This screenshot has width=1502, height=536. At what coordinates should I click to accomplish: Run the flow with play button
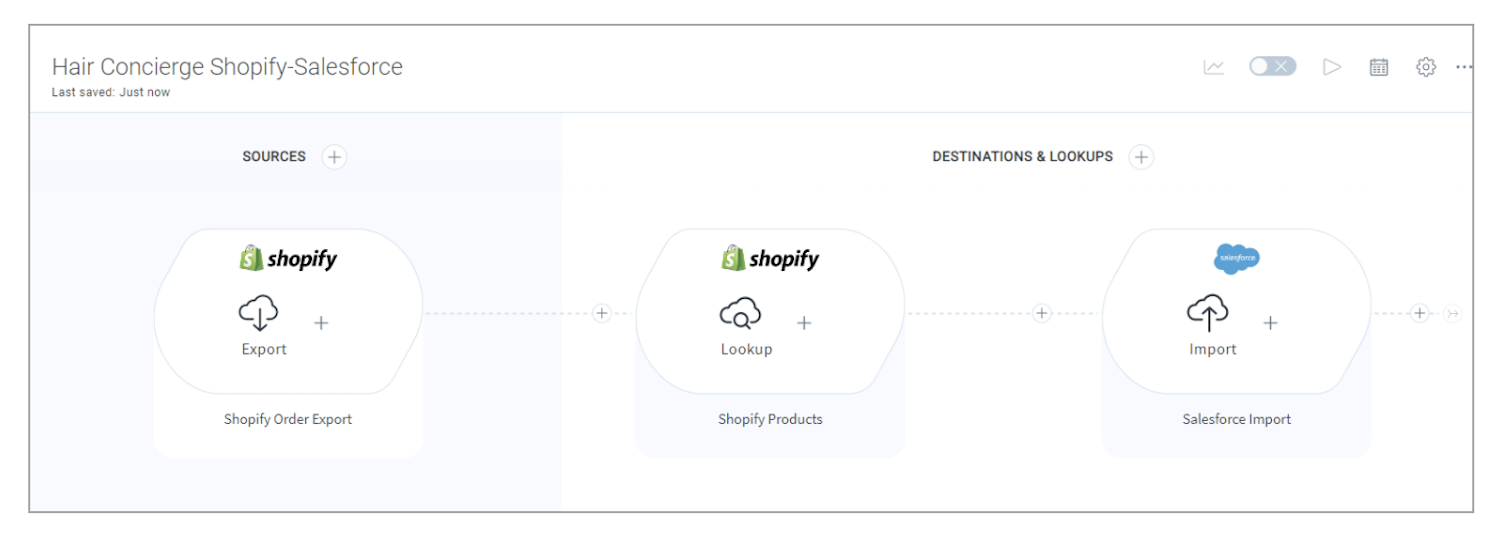click(x=1331, y=67)
